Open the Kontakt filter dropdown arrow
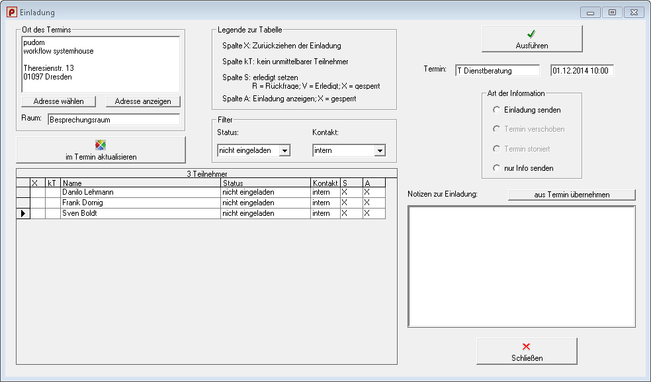651x382 pixels. [x=379, y=150]
